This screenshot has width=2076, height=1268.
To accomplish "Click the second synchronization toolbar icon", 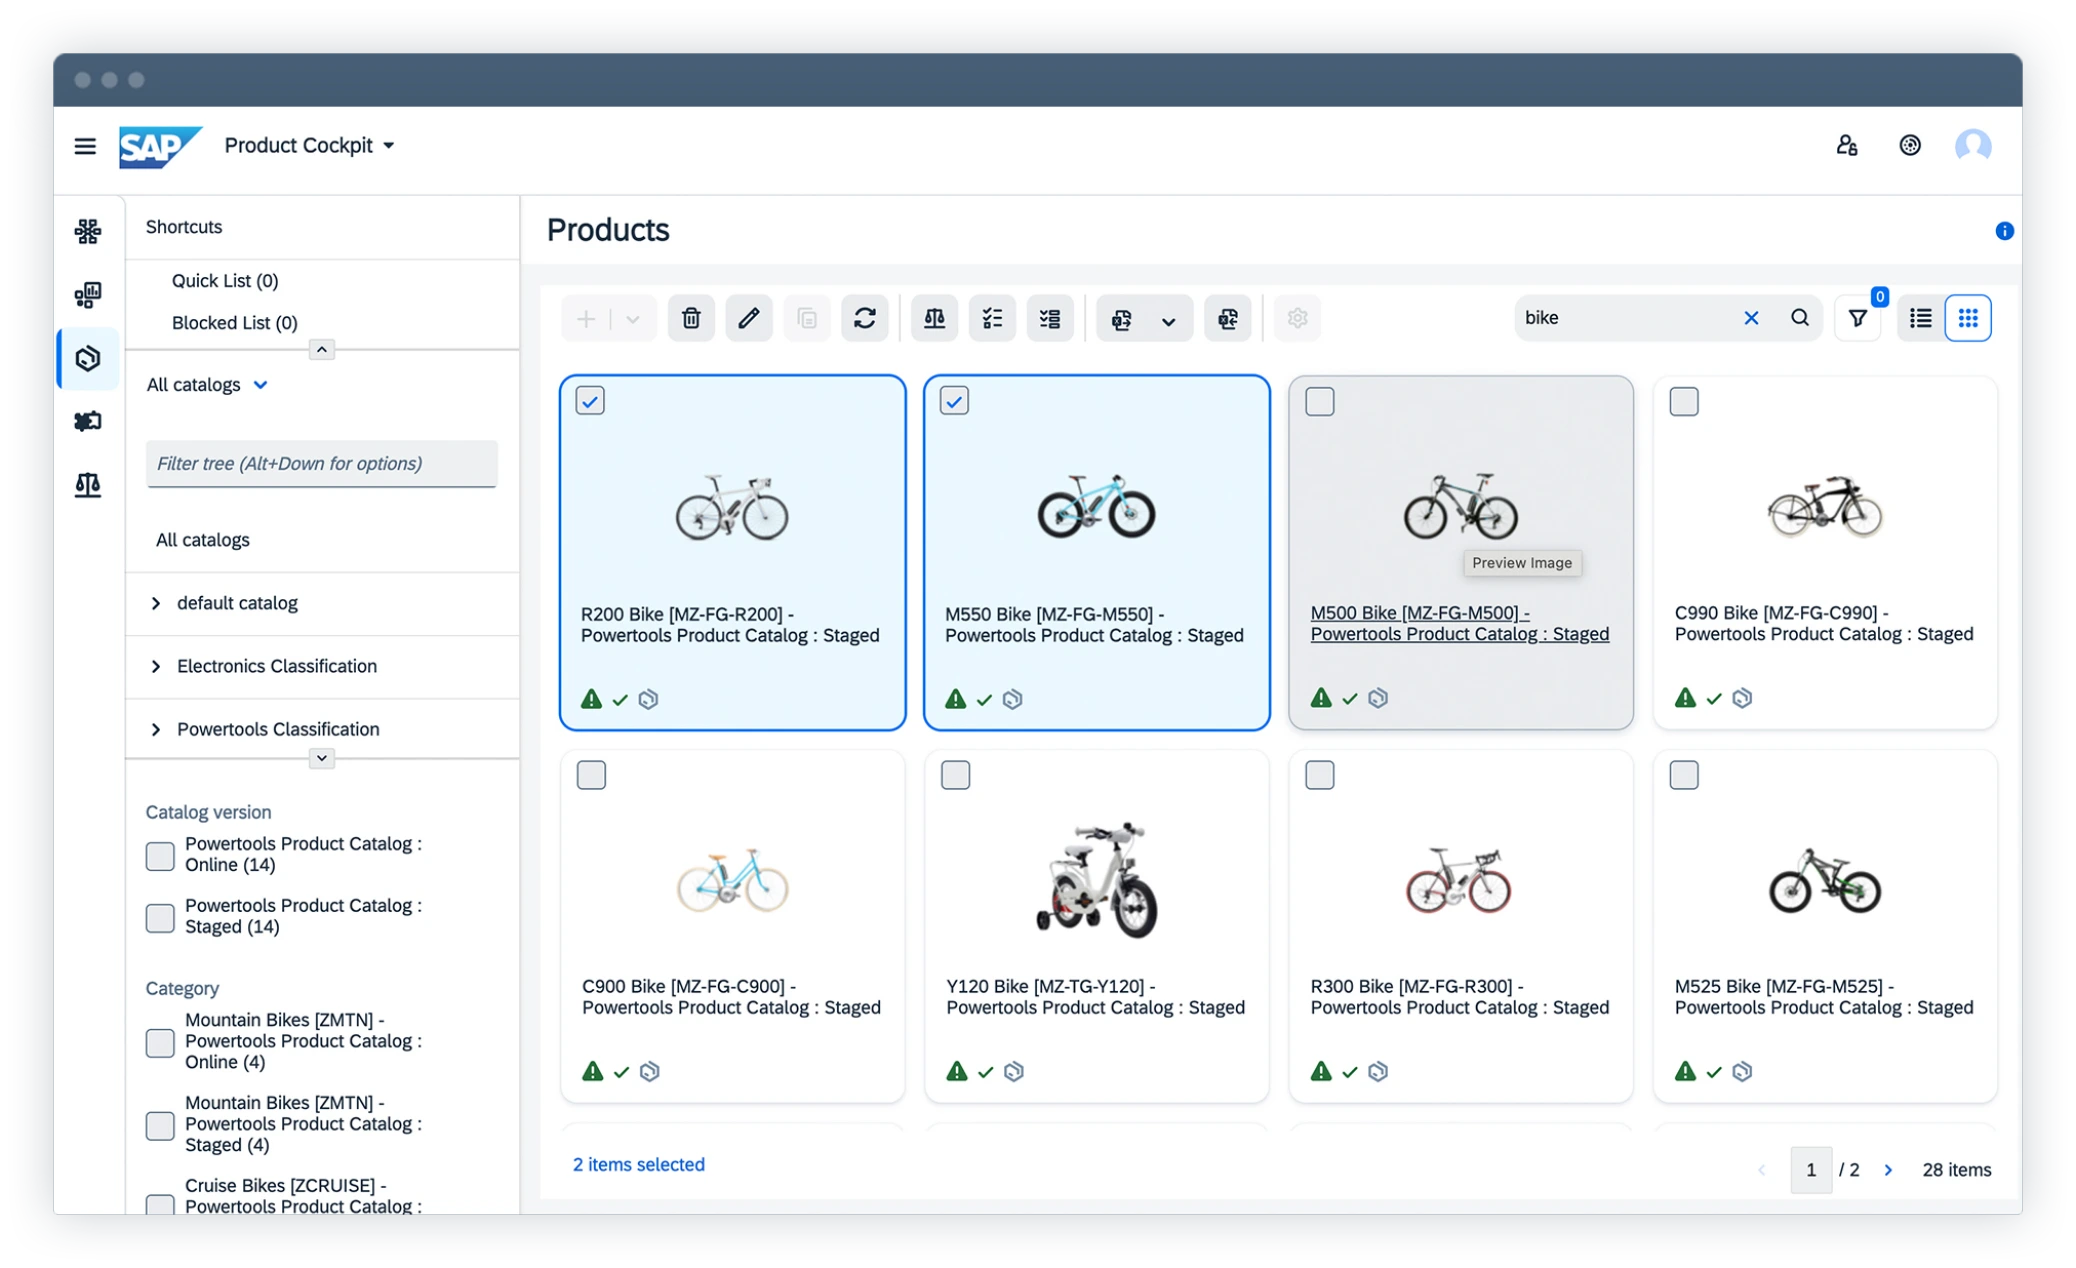I will [x=1227, y=318].
